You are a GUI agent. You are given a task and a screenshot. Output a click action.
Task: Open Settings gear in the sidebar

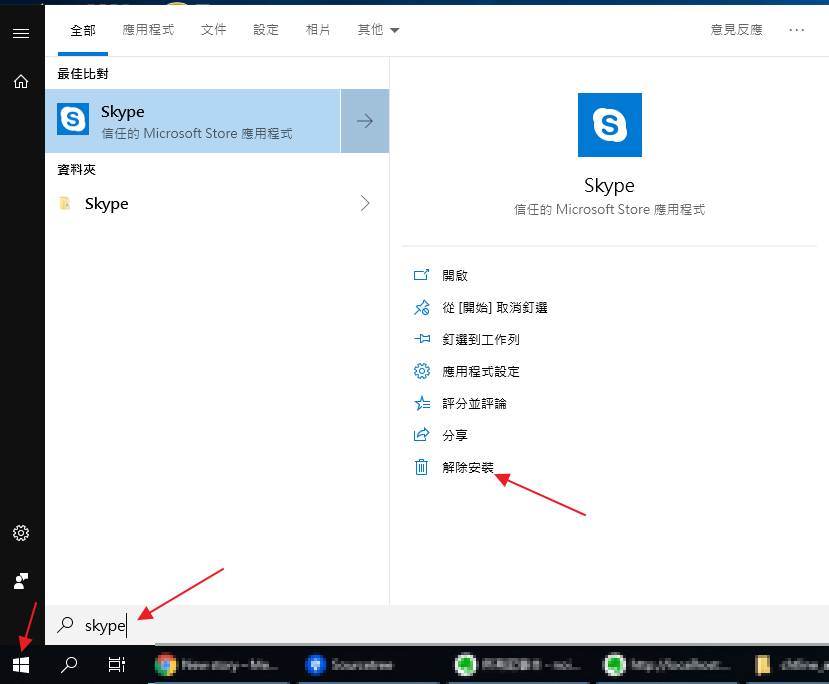coord(21,533)
